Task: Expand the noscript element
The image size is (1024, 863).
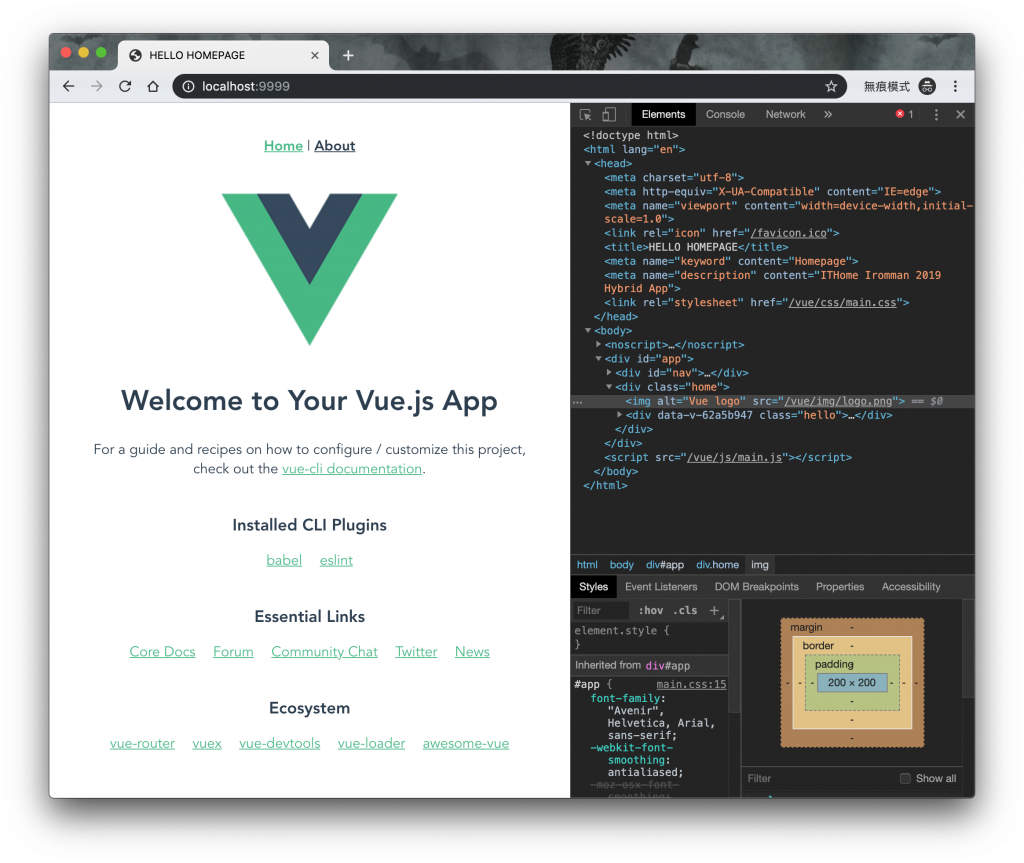Action: 598,344
